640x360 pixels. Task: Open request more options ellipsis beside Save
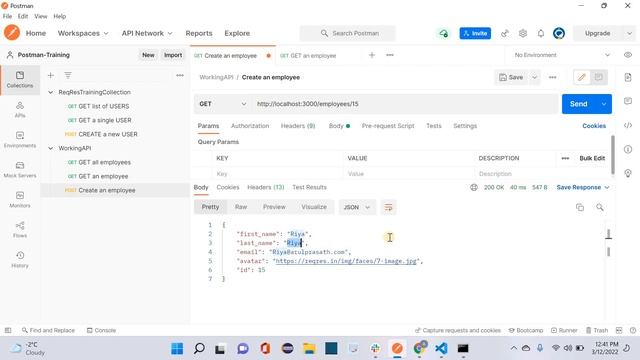(552, 77)
